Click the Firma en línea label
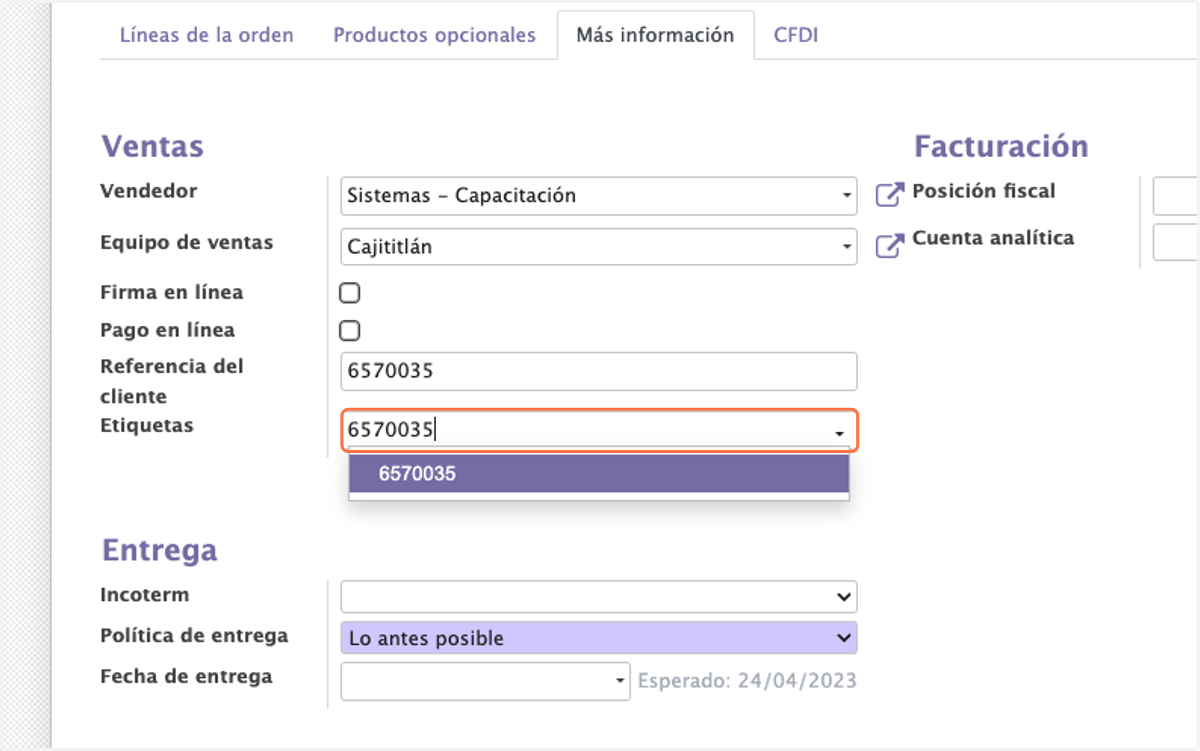 pos(172,293)
